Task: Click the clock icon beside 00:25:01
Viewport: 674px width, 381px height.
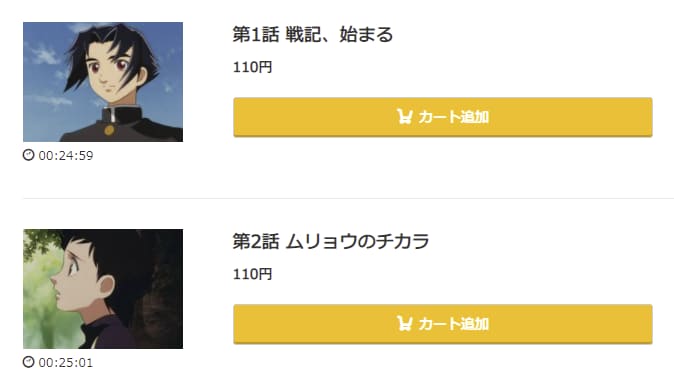Action: click(28, 362)
